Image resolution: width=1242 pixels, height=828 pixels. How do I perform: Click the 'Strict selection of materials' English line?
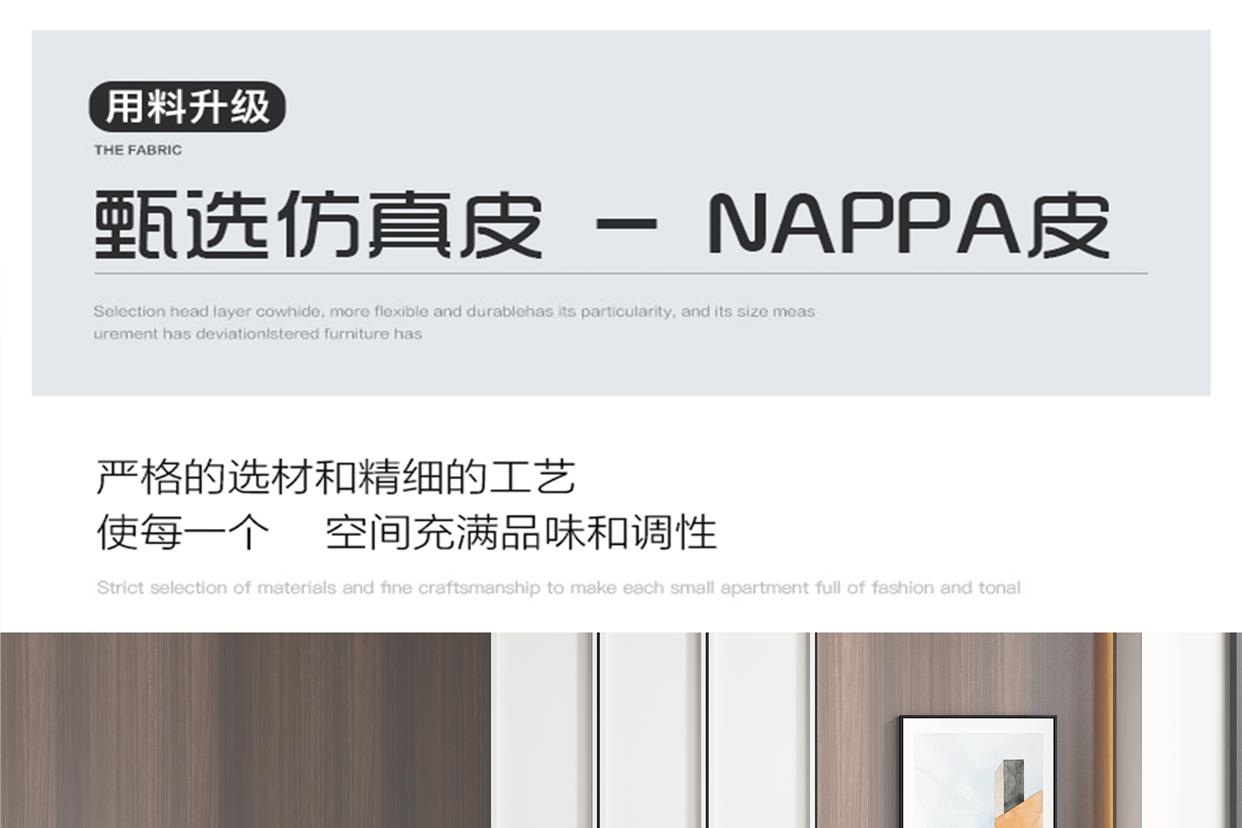(558, 588)
